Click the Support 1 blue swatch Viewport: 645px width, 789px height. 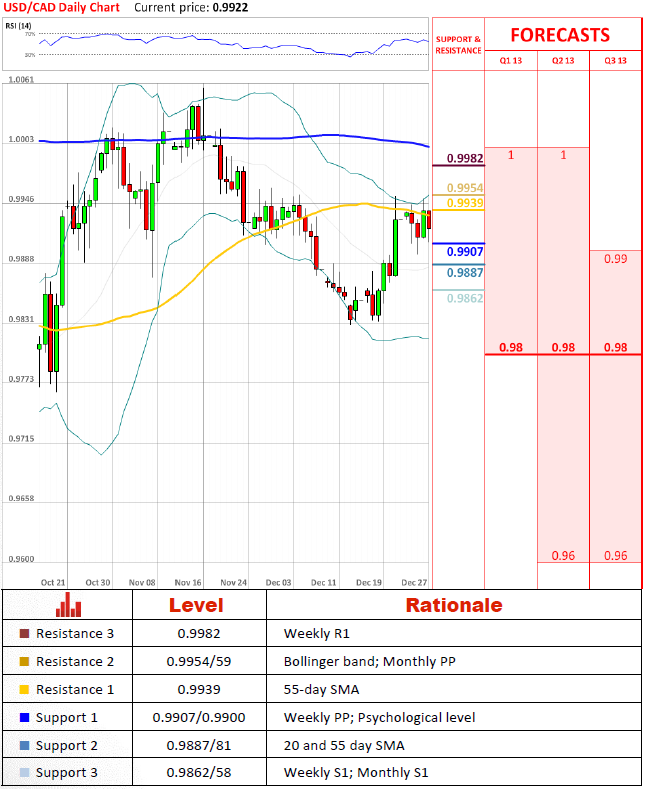[24, 718]
